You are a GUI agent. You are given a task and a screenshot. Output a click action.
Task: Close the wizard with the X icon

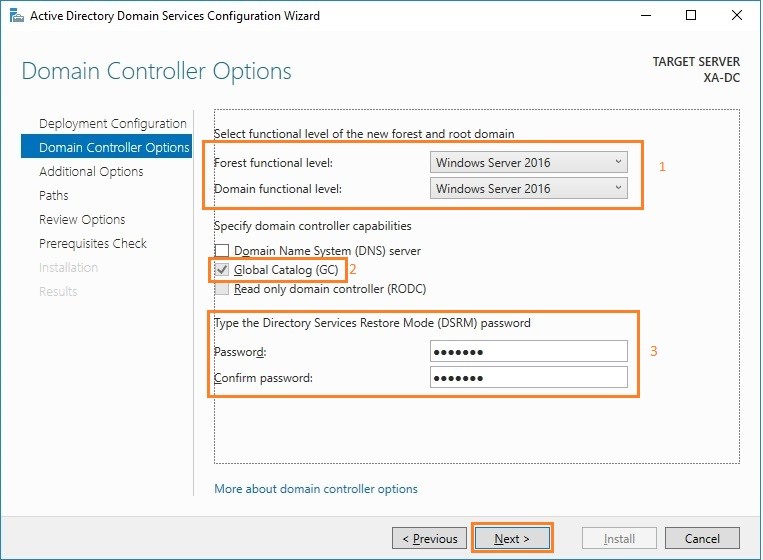[737, 16]
